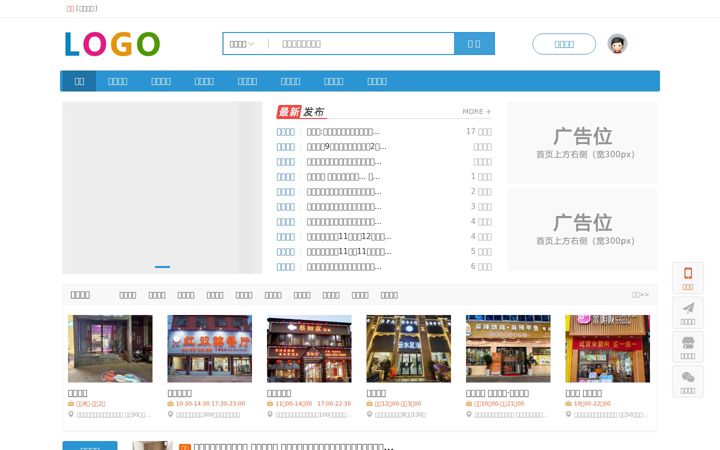Click the outlined rounded button beside avatar

(564, 44)
